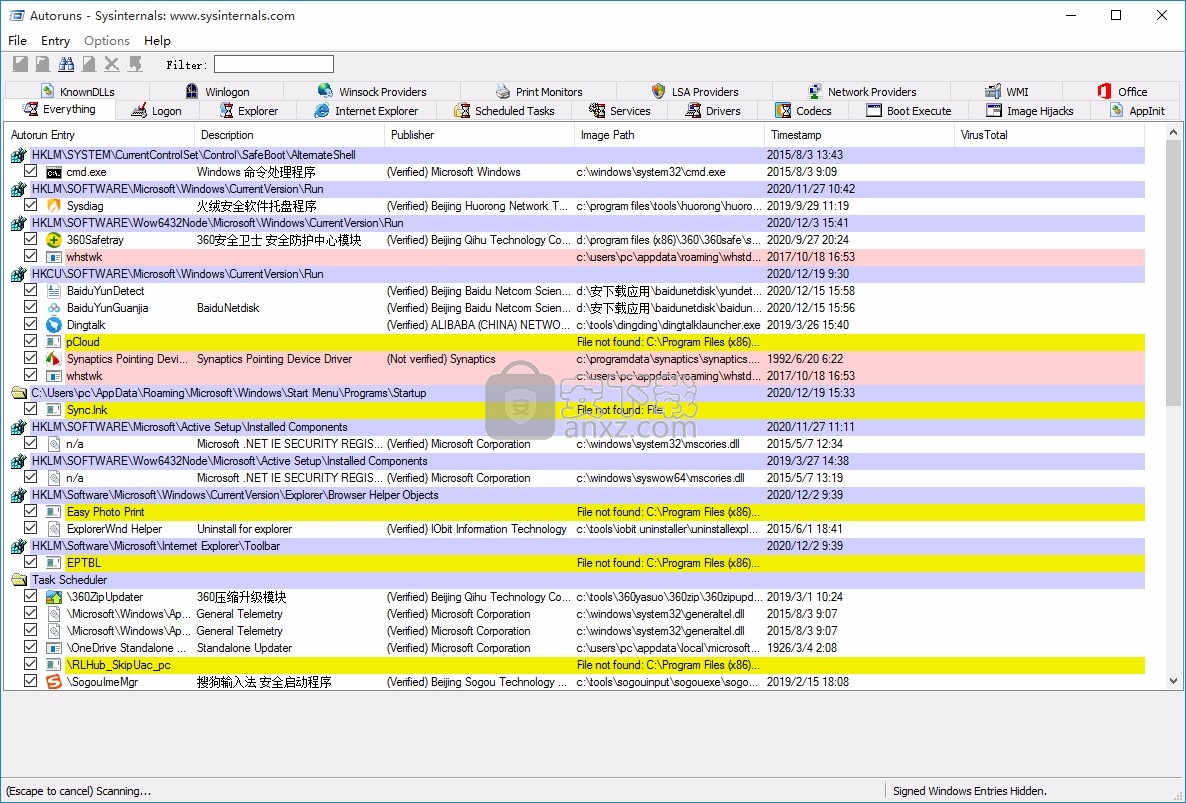Click the Synaptics Pointing Device icon

(54, 359)
